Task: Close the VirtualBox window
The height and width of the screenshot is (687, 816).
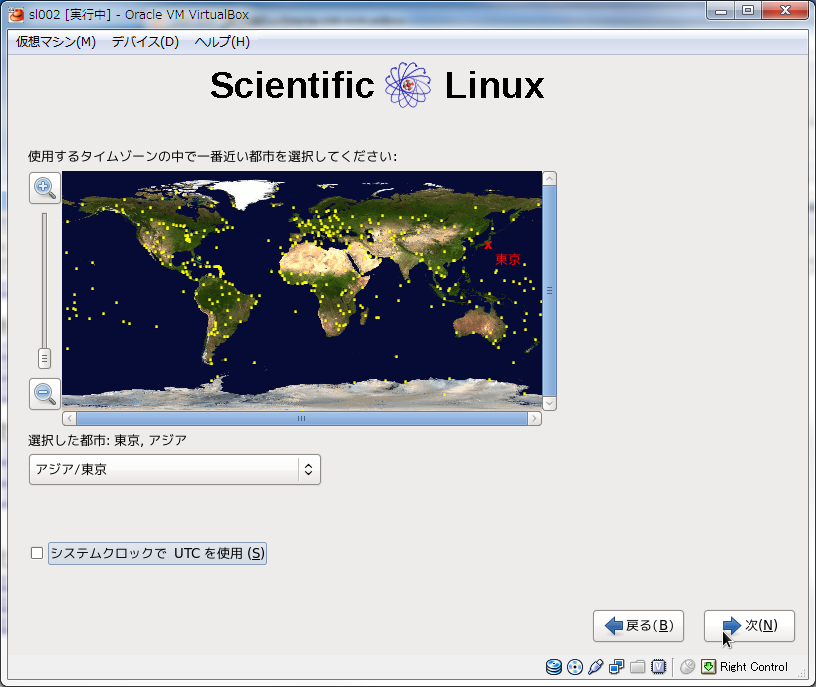Action: tap(785, 11)
